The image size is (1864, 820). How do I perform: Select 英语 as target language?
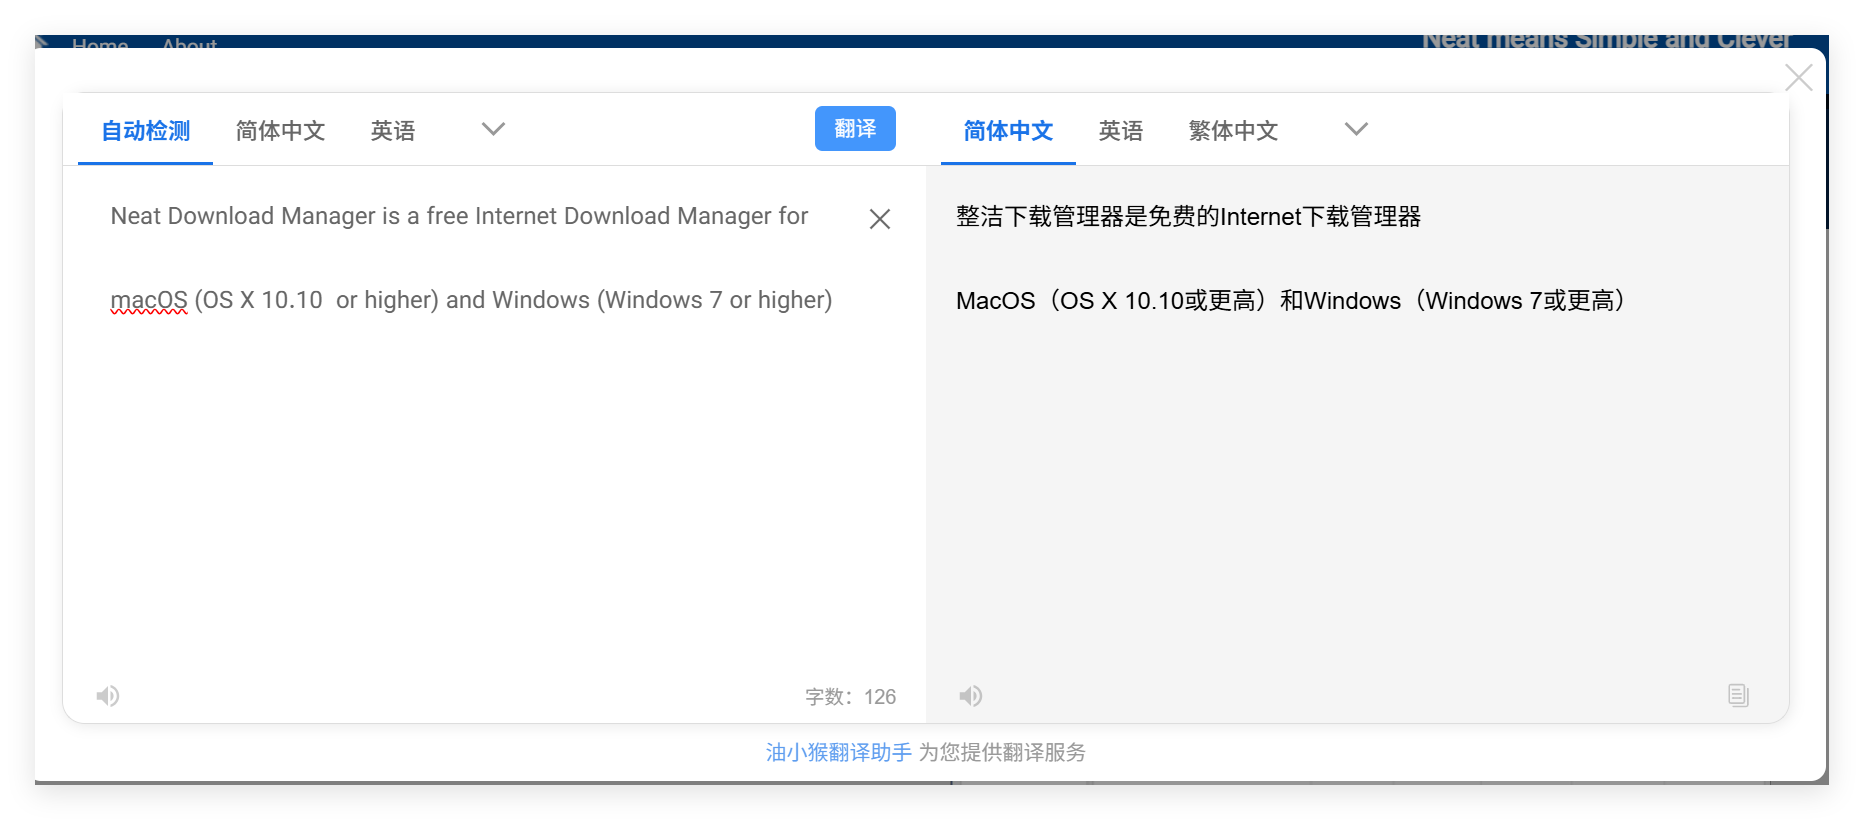click(x=1121, y=131)
